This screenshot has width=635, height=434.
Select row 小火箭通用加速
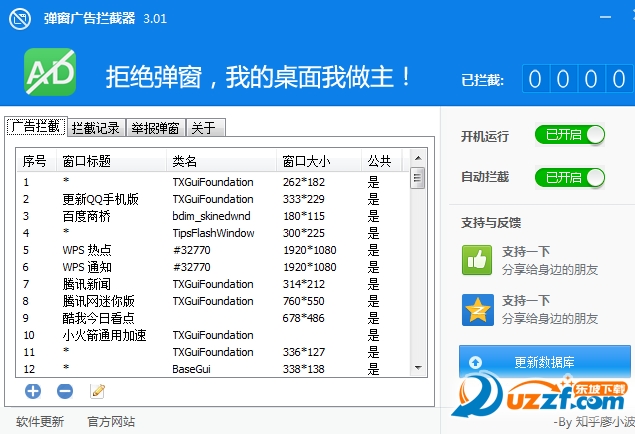(x=213, y=335)
